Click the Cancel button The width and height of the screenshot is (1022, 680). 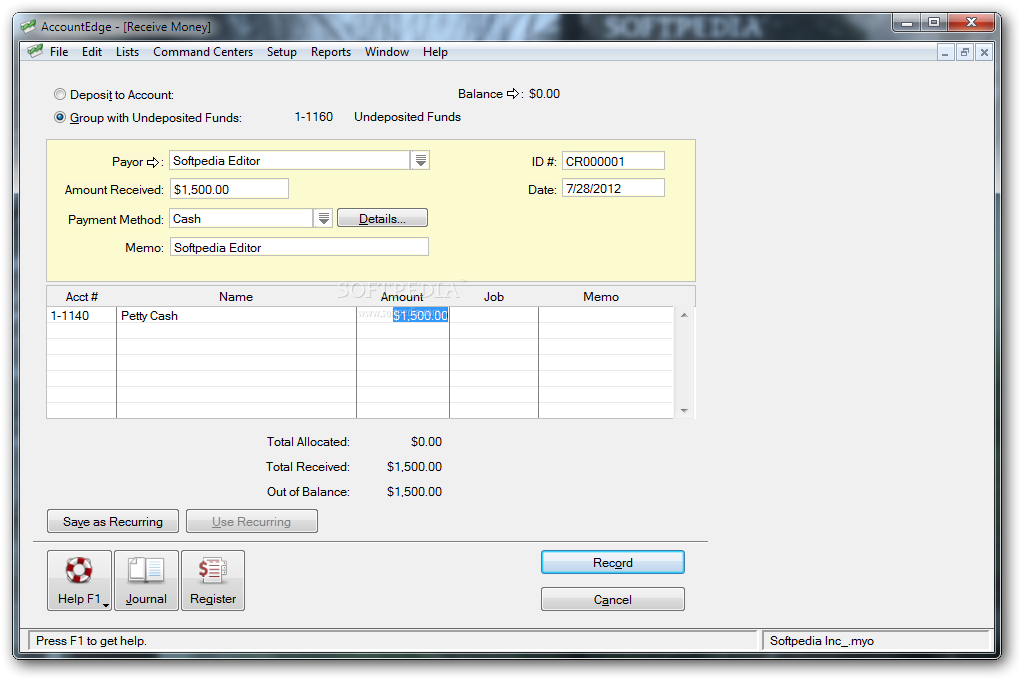pyautogui.click(x=613, y=600)
